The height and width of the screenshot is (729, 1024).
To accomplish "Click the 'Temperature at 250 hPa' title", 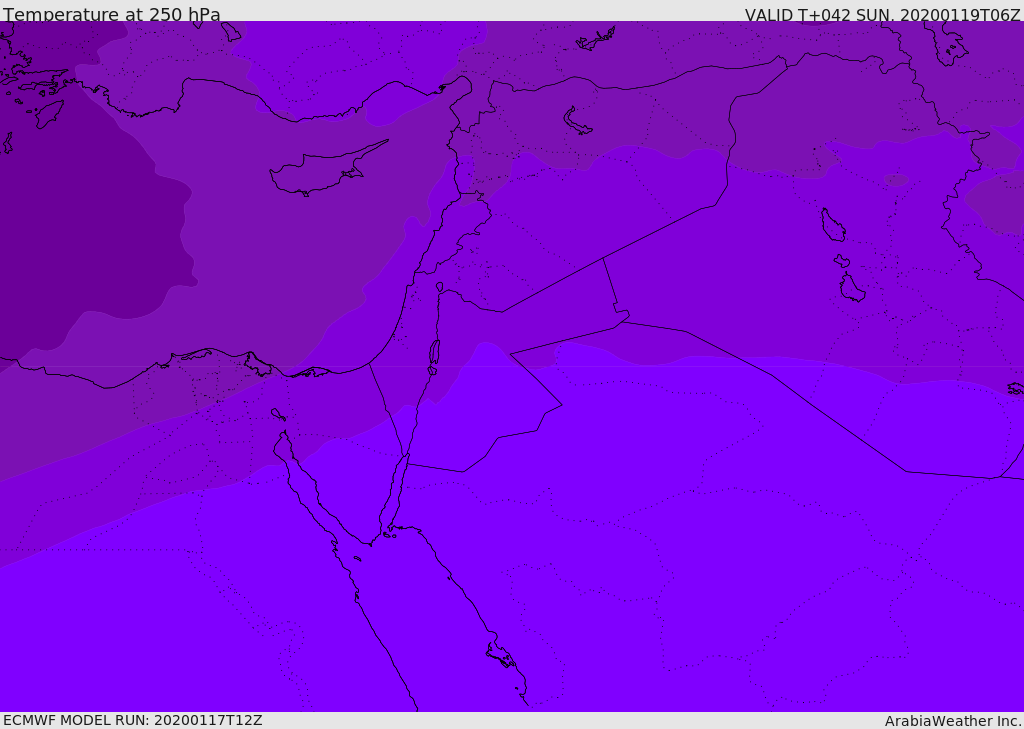I will pyautogui.click(x=112, y=14).
